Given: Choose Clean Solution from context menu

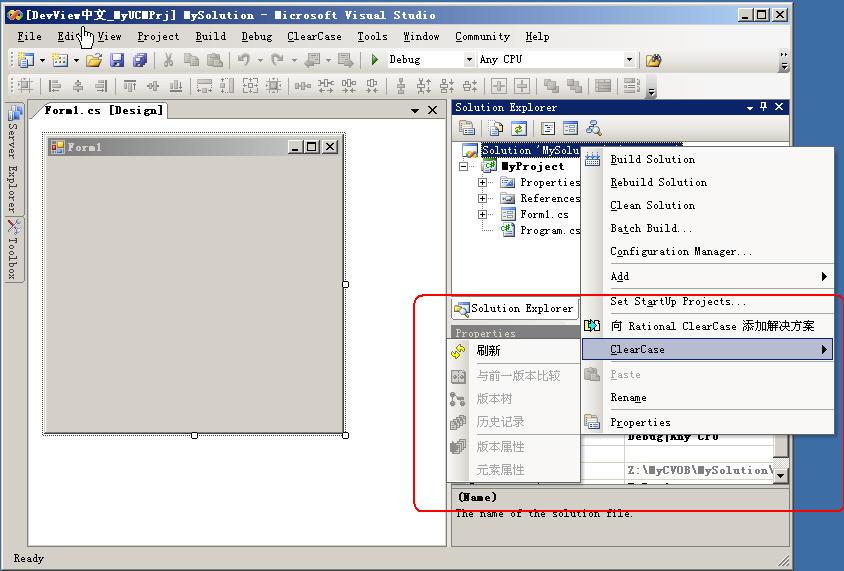Looking at the screenshot, I should pyautogui.click(x=708, y=206).
